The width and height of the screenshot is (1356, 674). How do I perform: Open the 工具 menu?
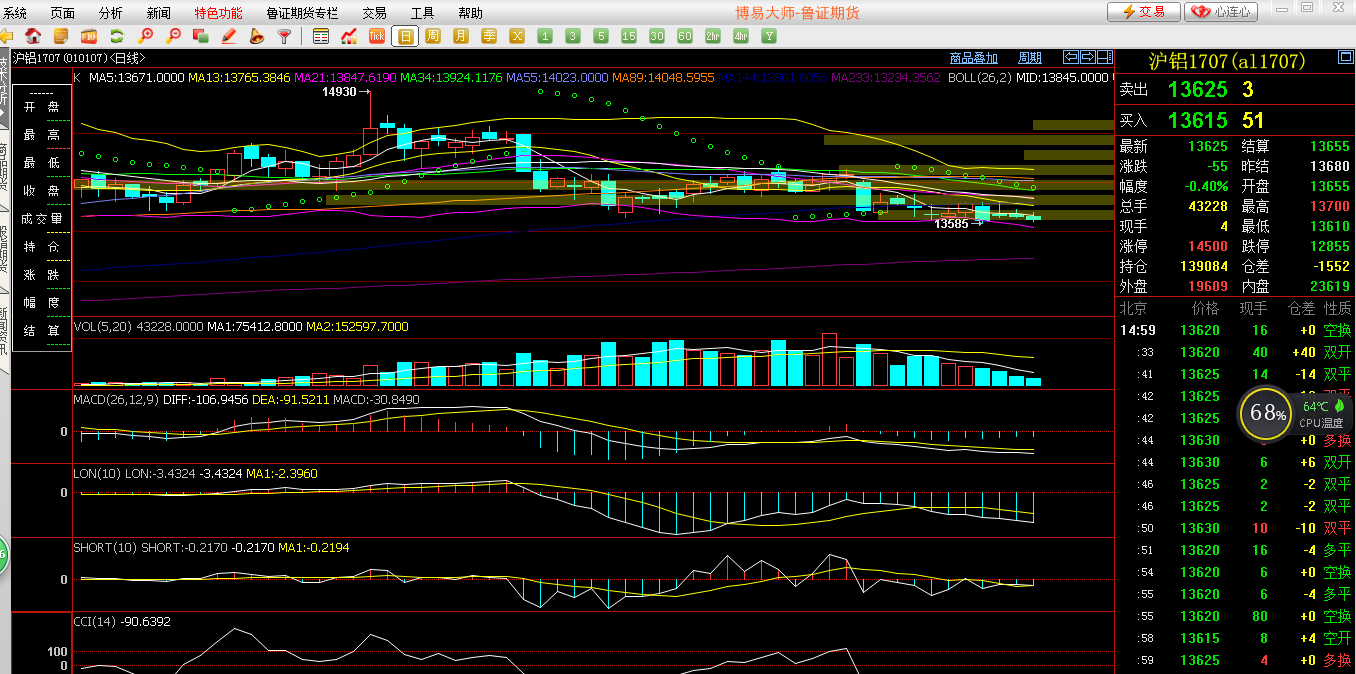tap(422, 13)
